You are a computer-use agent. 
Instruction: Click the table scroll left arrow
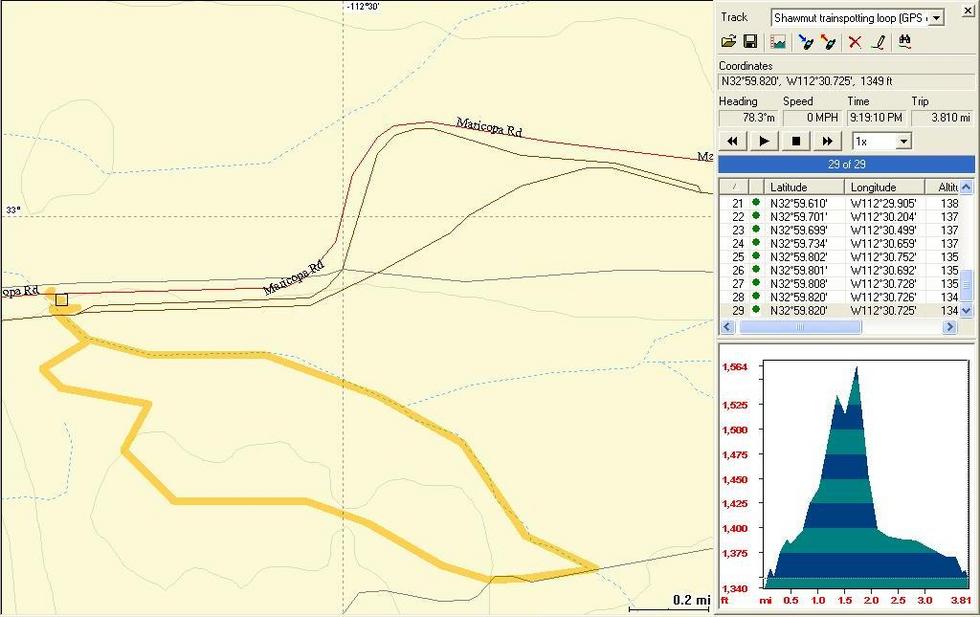click(x=728, y=326)
